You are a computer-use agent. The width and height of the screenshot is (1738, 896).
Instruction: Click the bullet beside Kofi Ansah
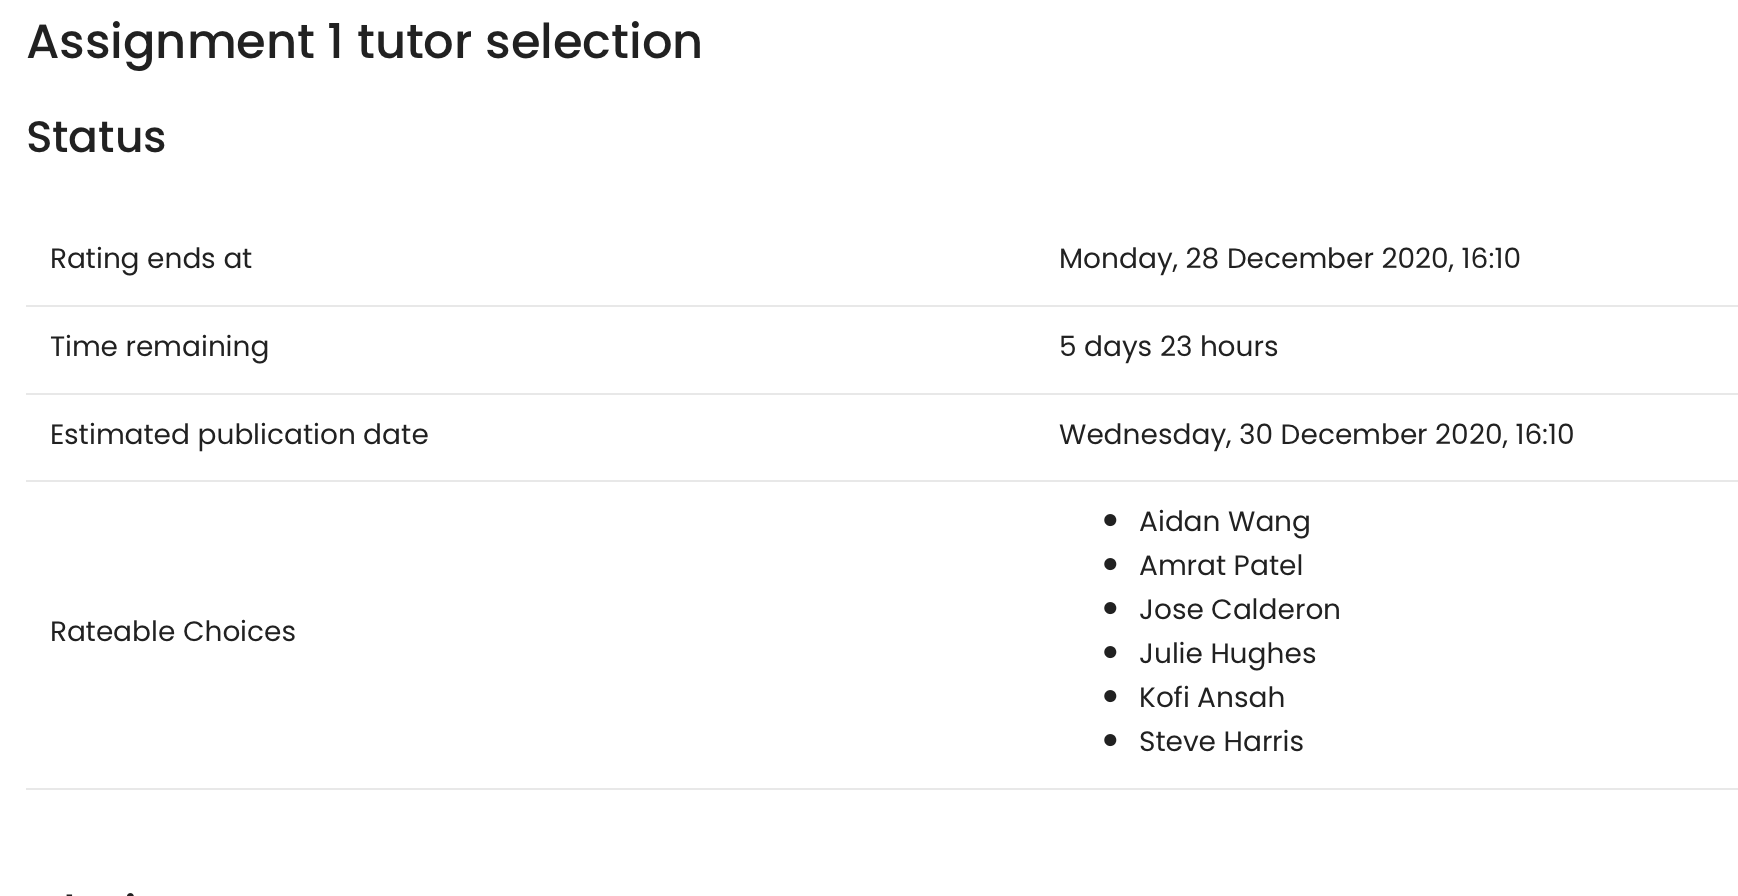[x=1110, y=696]
